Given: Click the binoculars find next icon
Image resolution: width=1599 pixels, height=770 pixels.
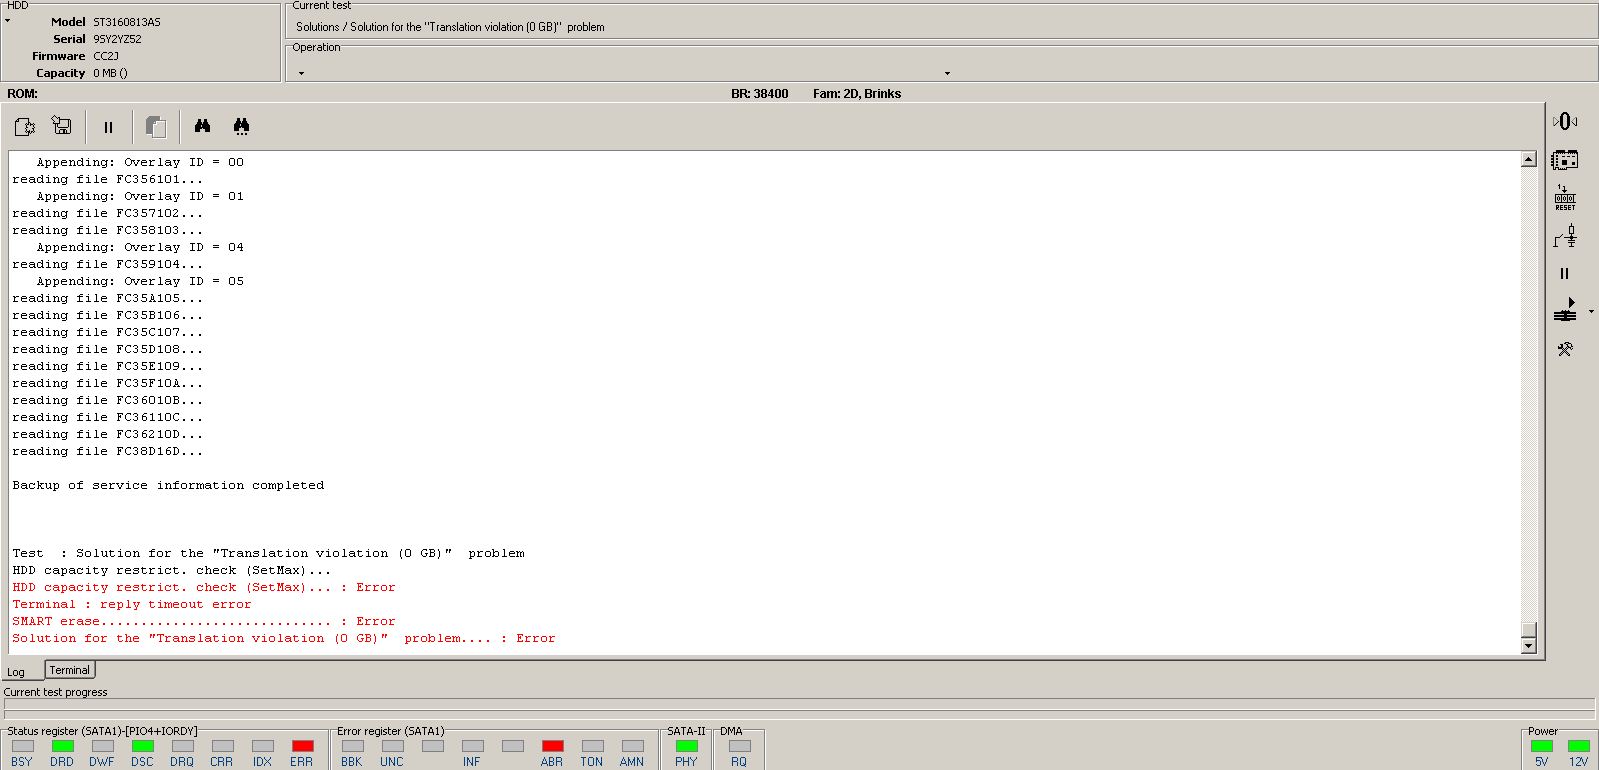Looking at the screenshot, I should click(x=241, y=126).
